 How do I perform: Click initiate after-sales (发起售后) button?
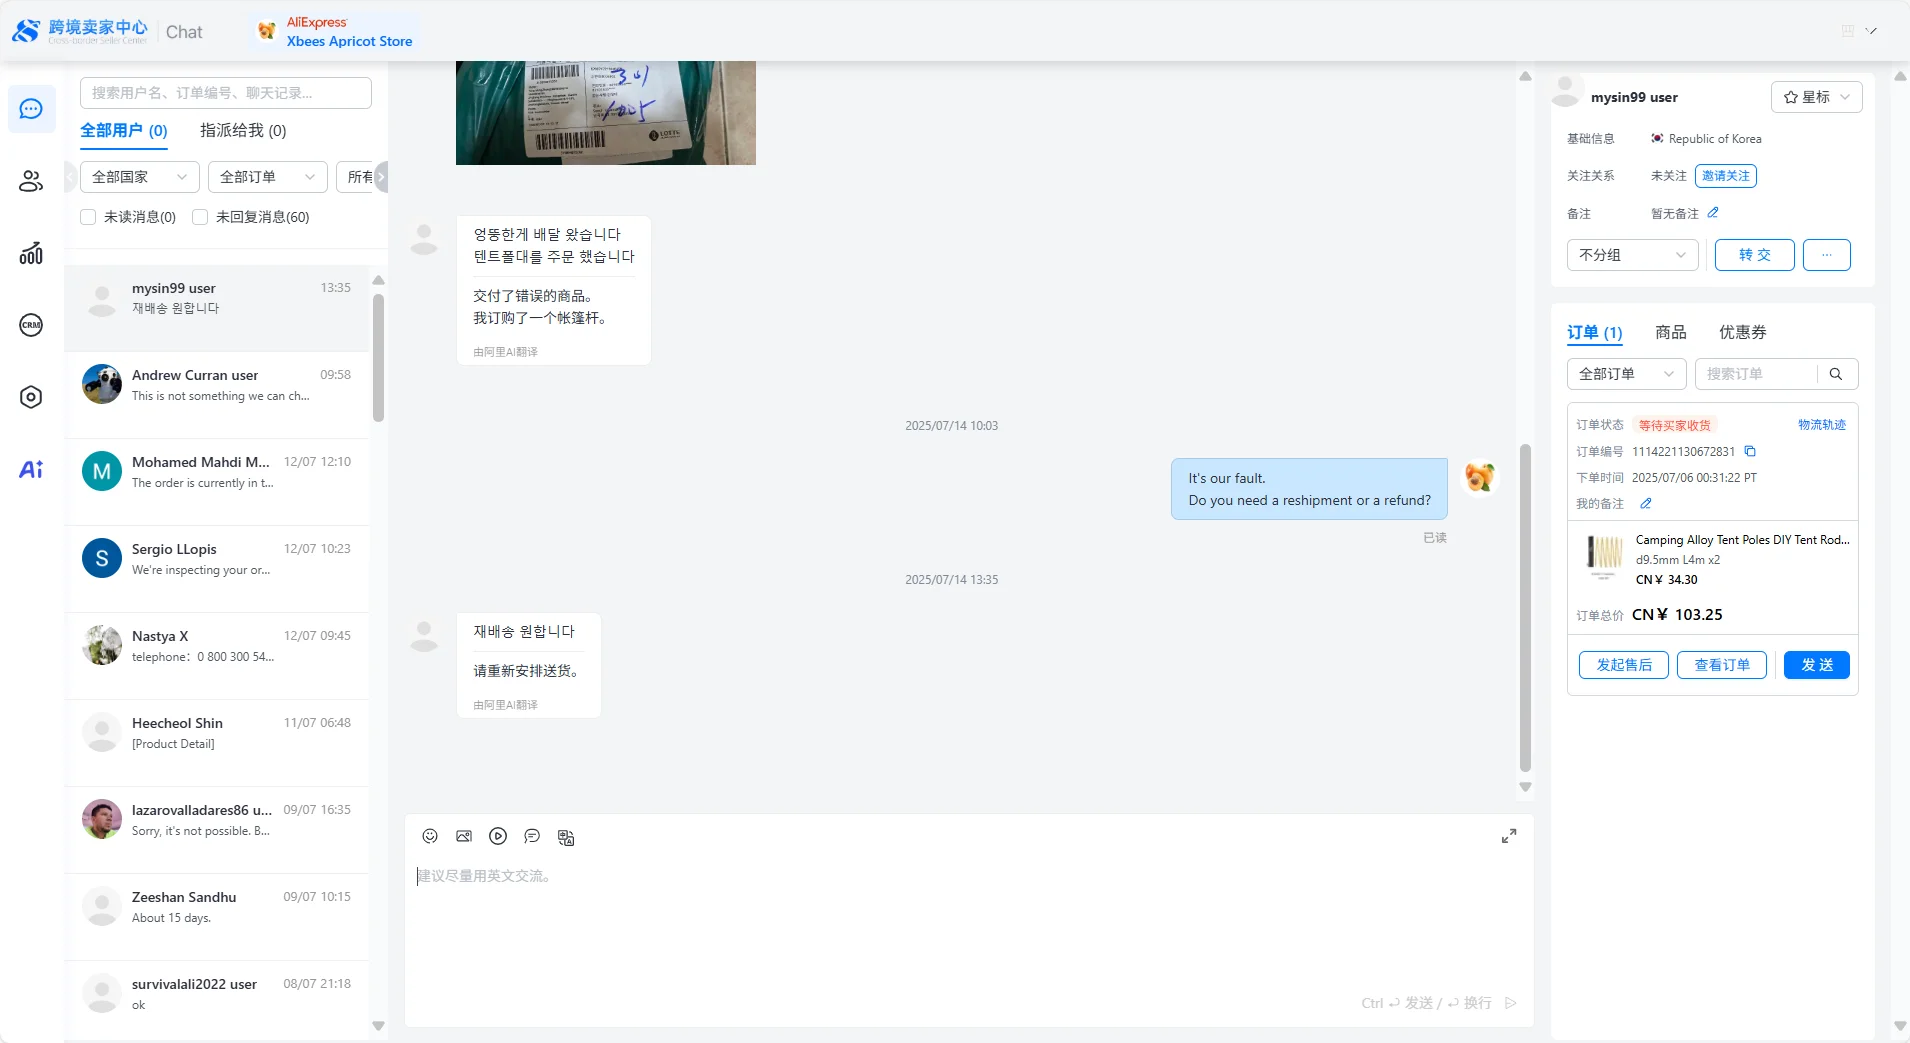tap(1624, 665)
